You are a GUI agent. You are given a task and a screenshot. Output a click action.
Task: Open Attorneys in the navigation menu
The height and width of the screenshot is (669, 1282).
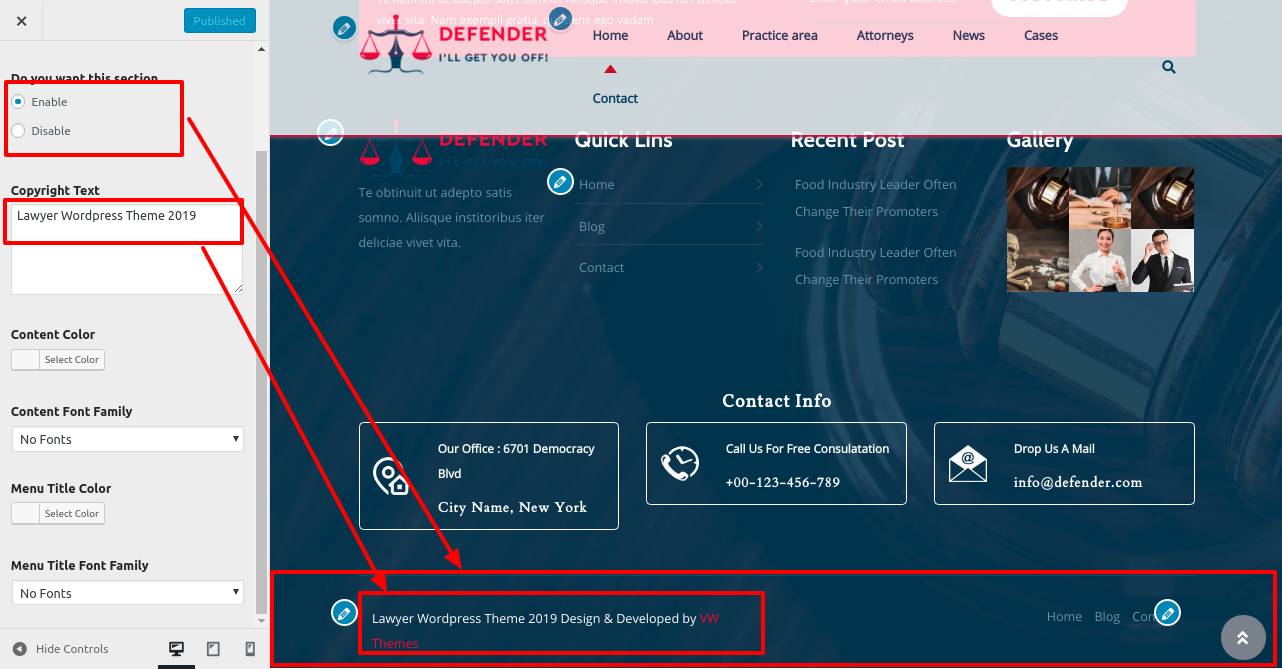(x=885, y=35)
